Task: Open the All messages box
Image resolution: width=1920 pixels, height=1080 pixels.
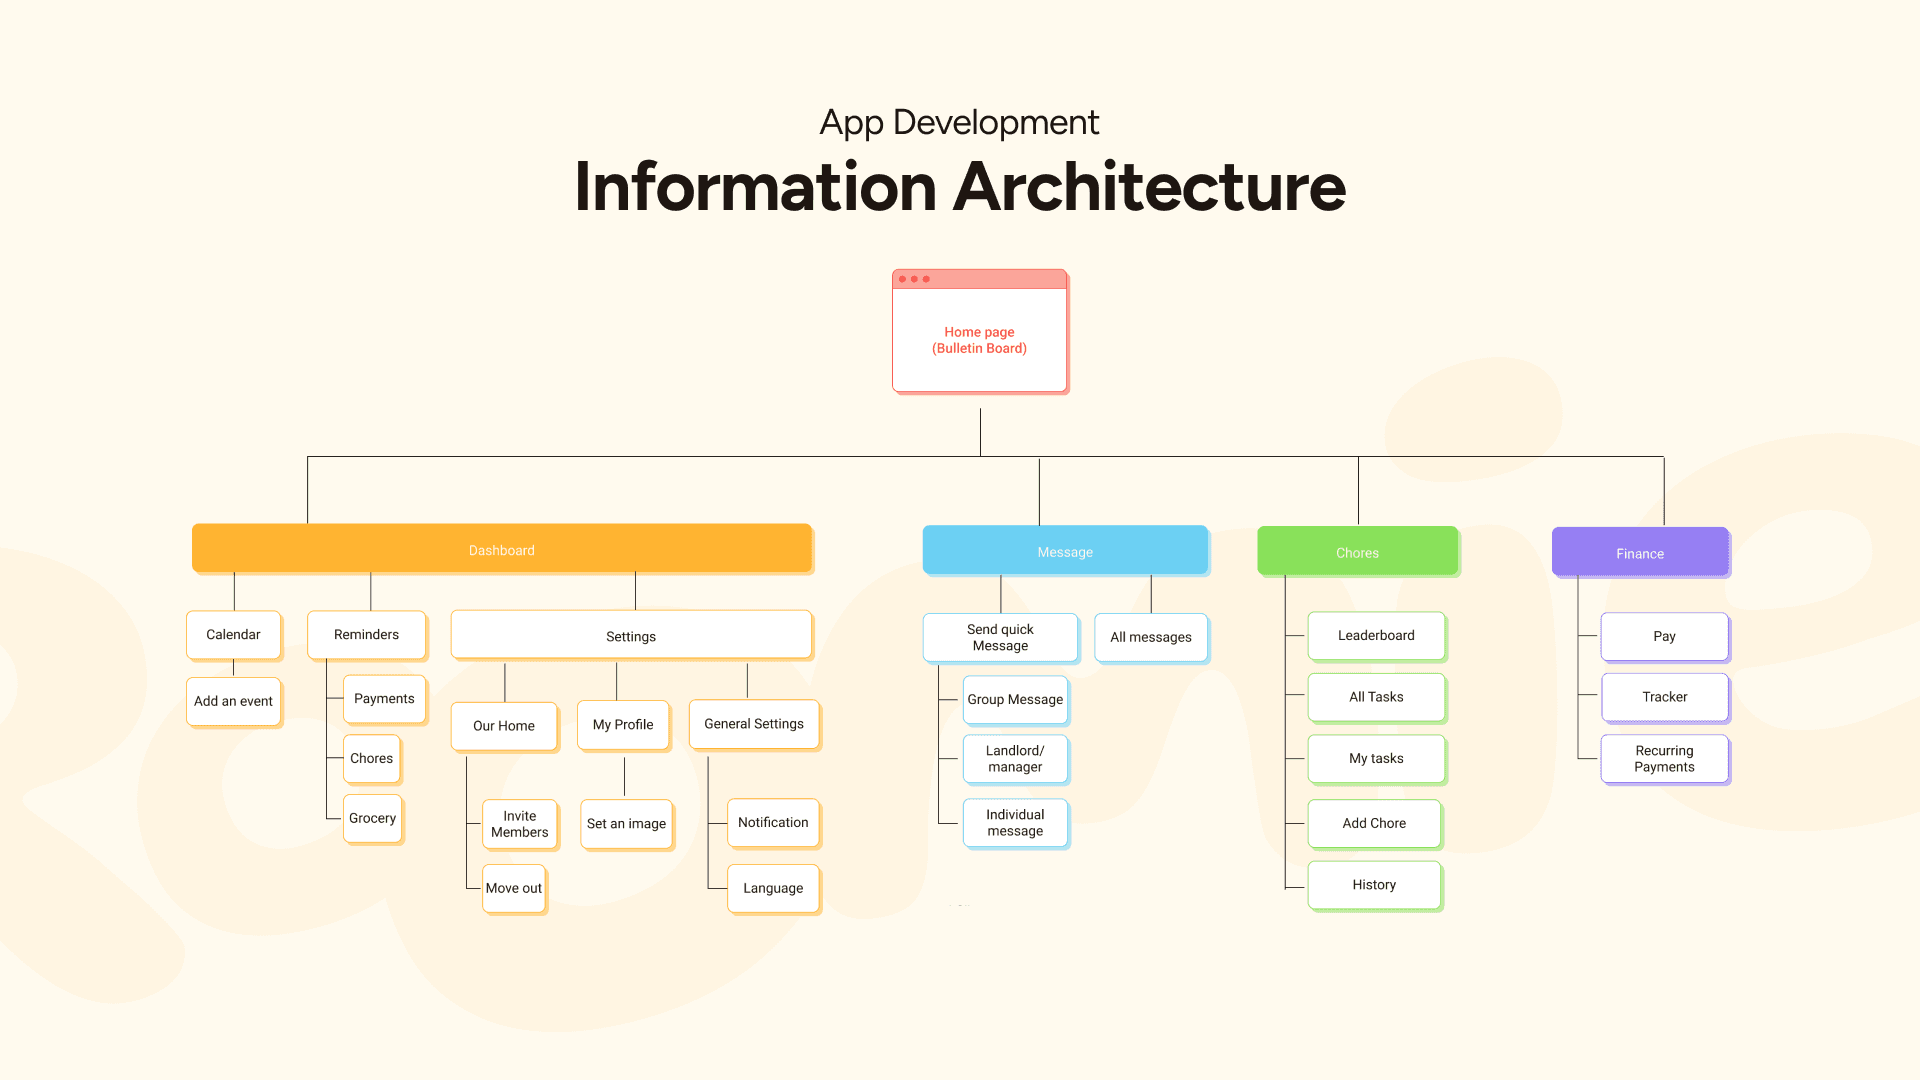Action: tap(1151, 637)
